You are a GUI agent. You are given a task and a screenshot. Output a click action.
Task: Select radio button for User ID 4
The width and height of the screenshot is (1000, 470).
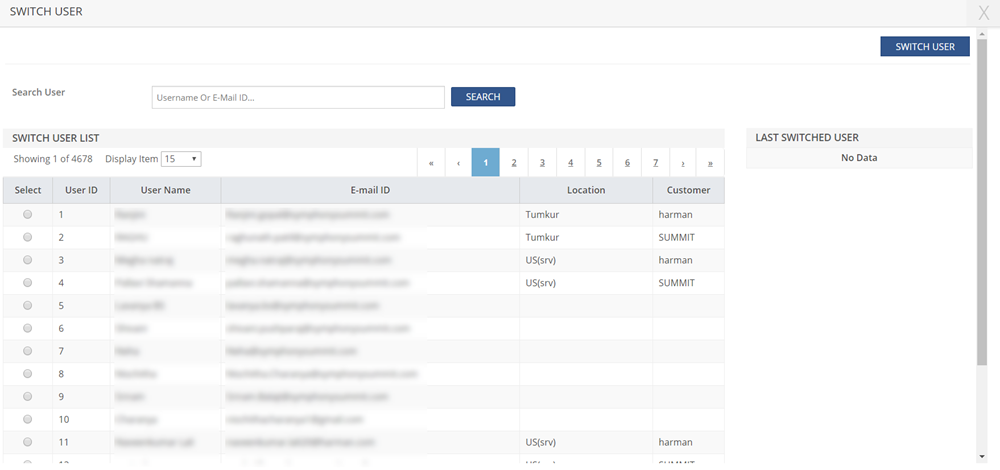[x=28, y=282]
